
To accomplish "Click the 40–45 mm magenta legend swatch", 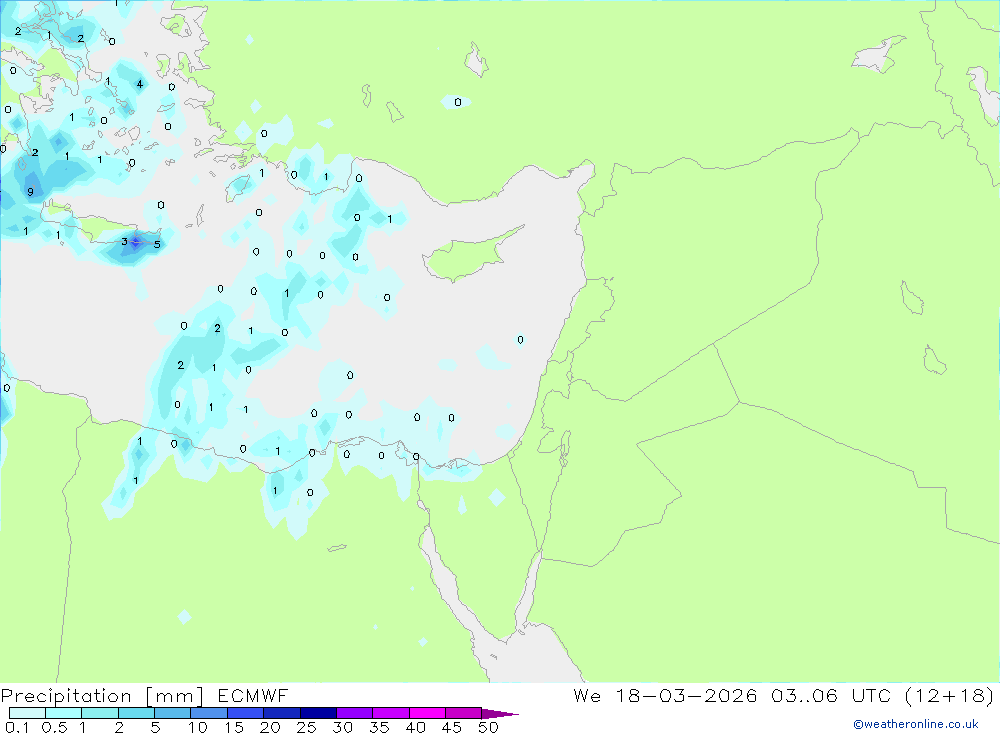I will tap(427, 713).
